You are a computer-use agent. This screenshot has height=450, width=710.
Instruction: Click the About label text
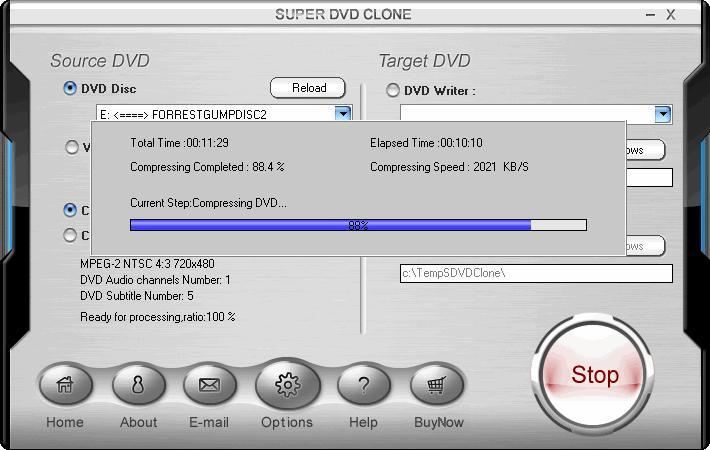pyautogui.click(x=139, y=422)
